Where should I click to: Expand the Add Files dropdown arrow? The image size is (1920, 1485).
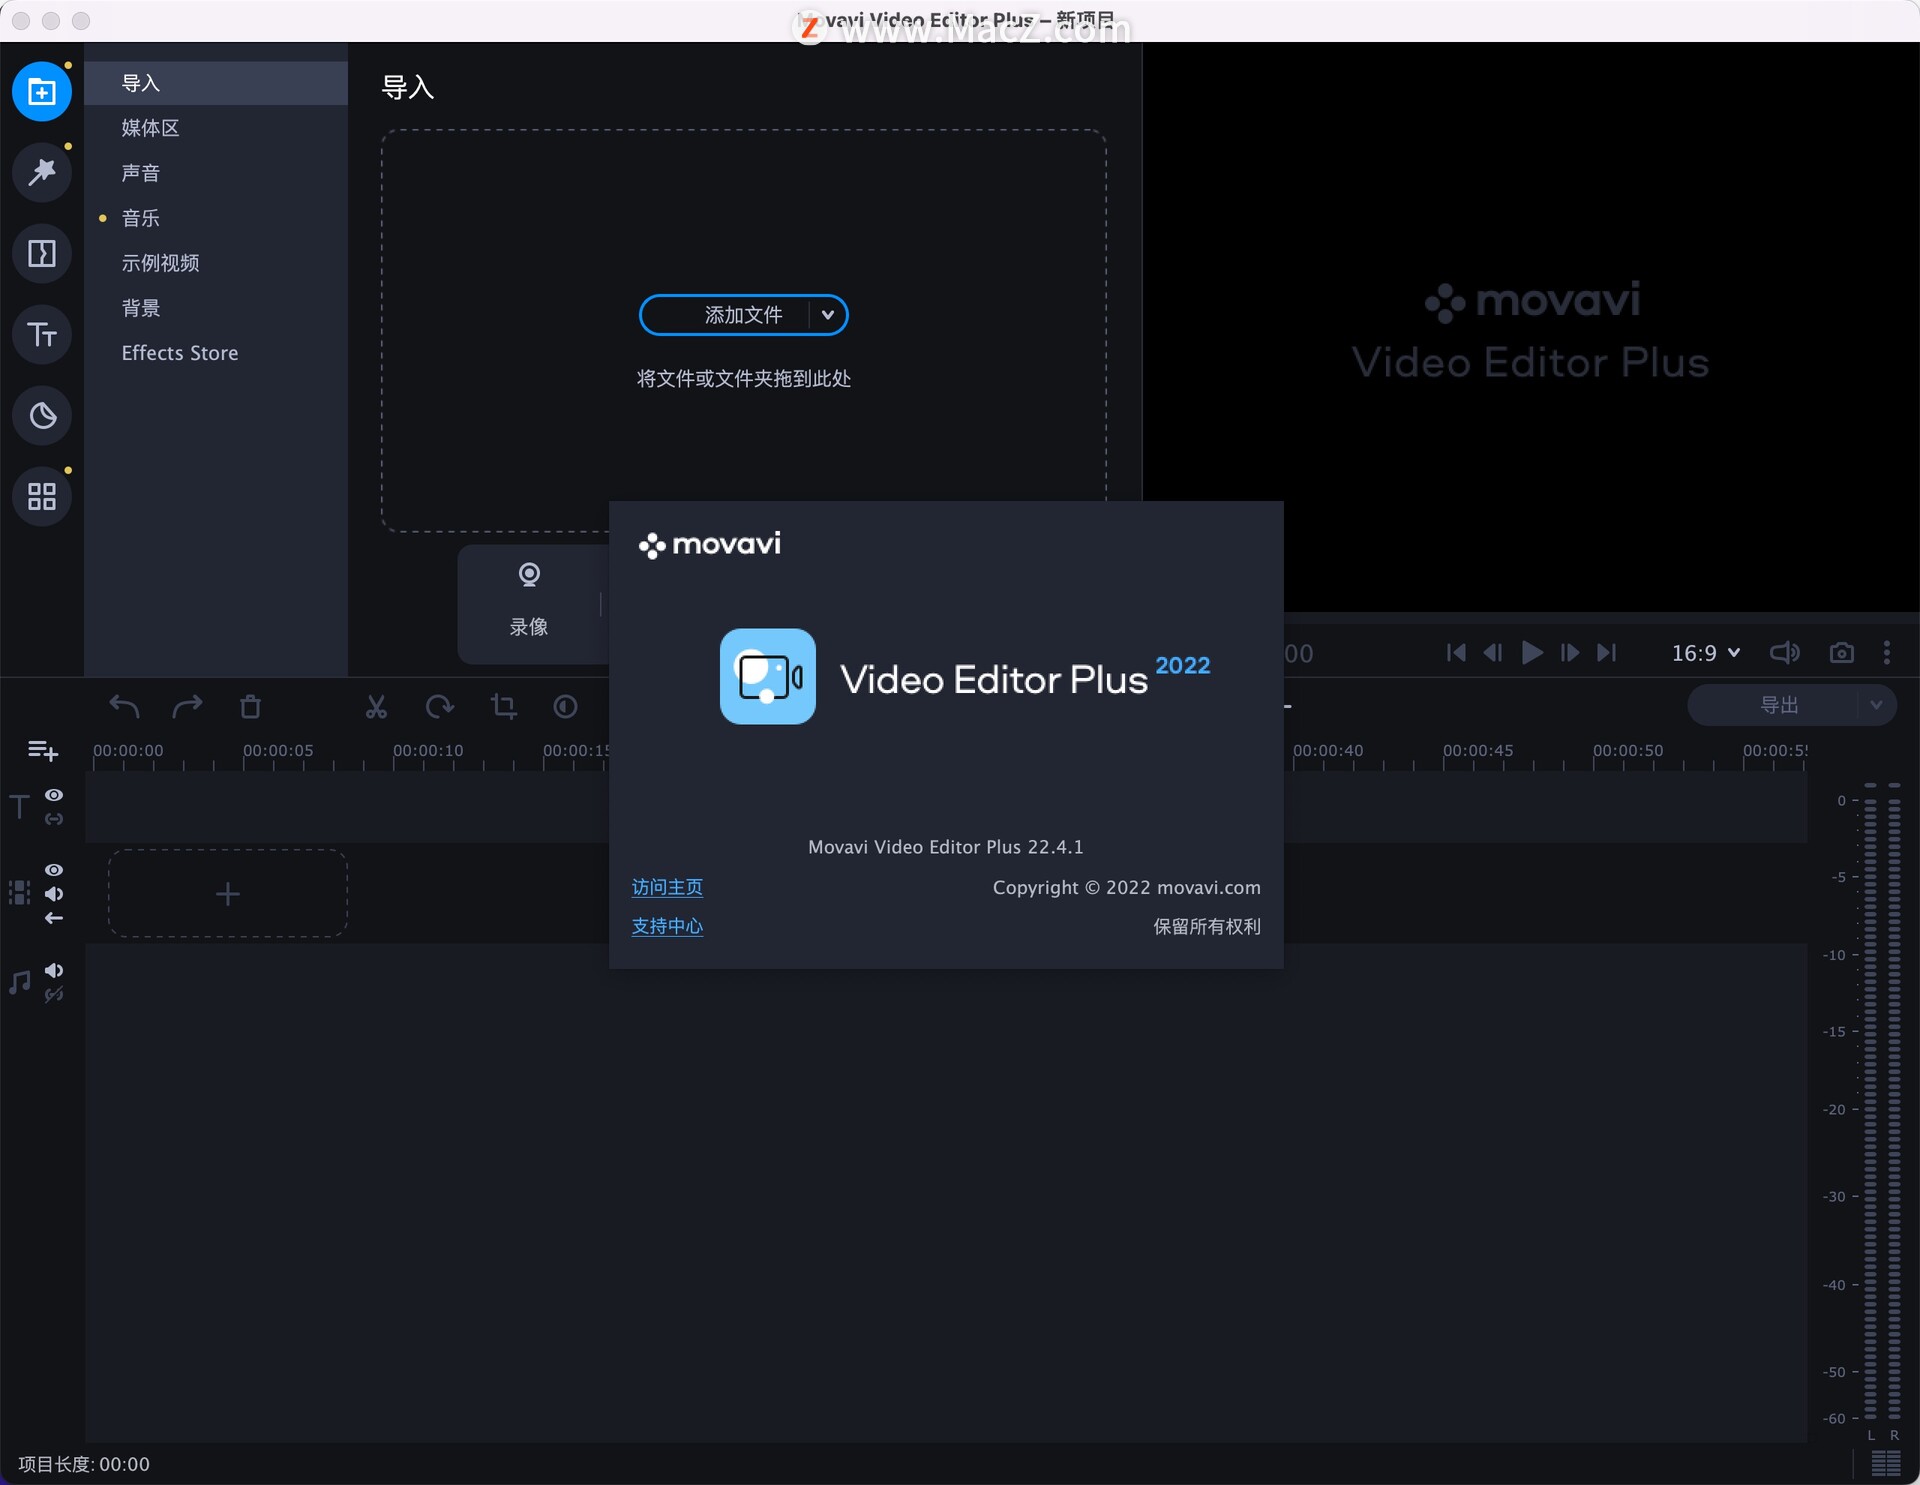point(827,315)
